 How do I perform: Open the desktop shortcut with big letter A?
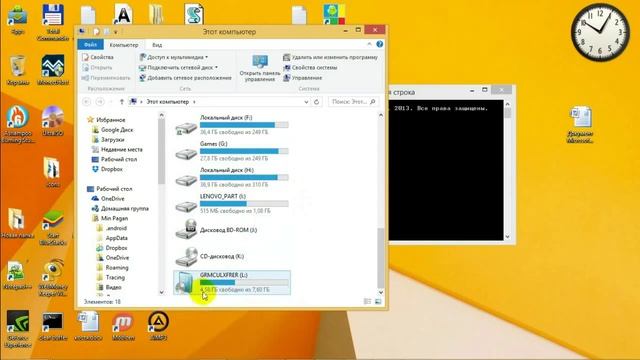click(123, 15)
